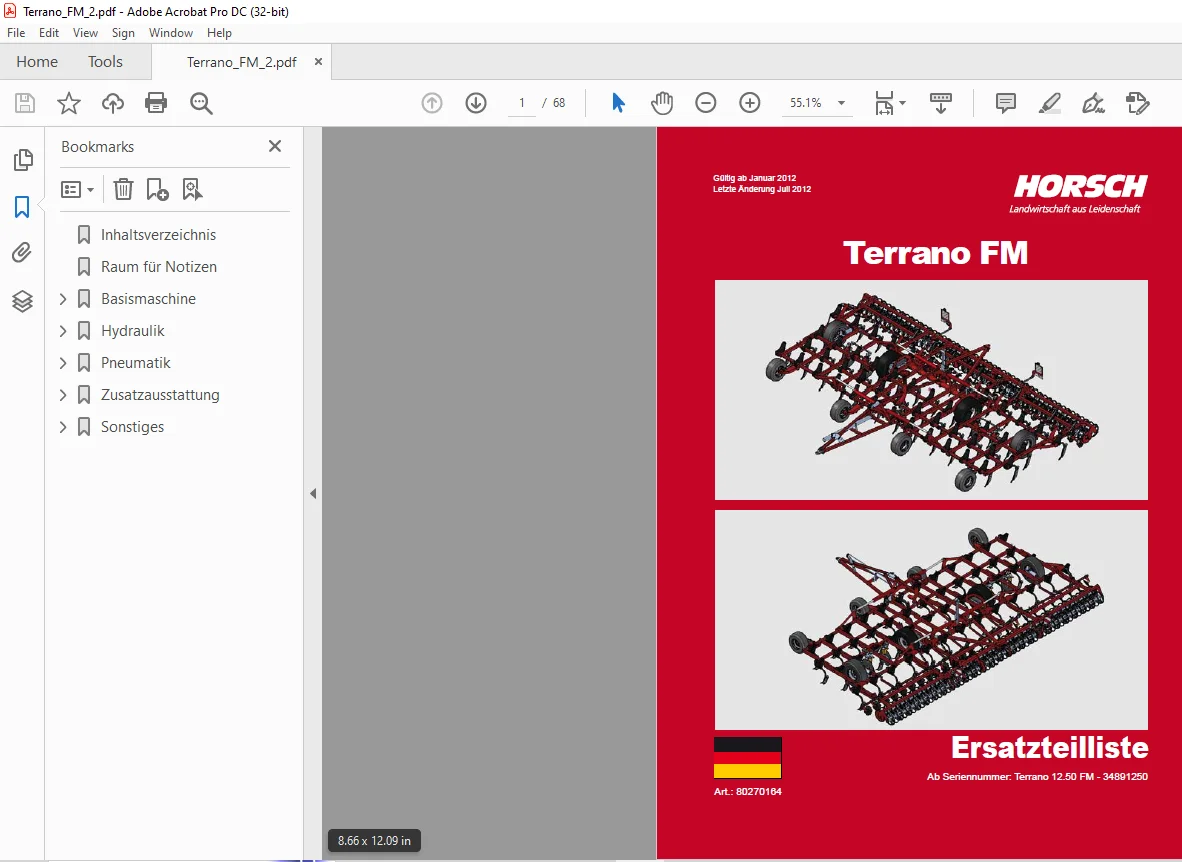Open the File menu
Image resolution: width=1182 pixels, height=862 pixels.
[16, 33]
